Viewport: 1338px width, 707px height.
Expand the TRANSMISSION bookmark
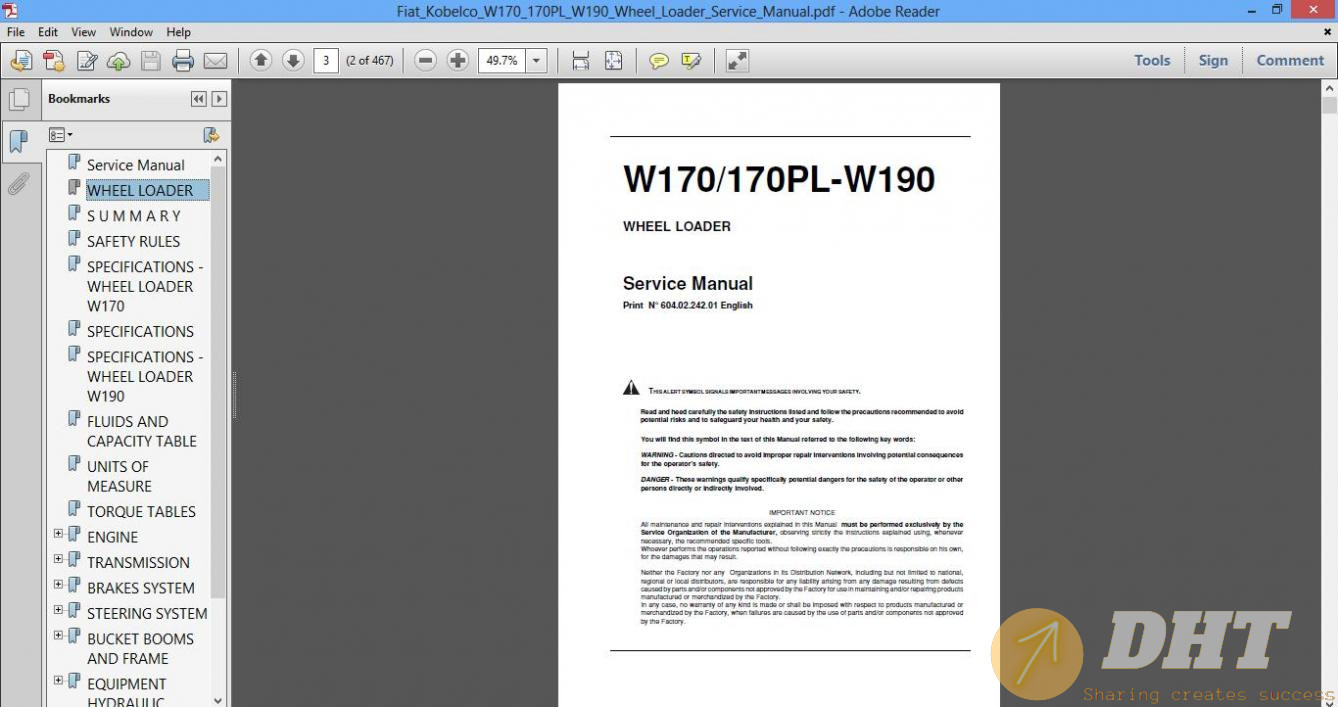click(x=58, y=559)
